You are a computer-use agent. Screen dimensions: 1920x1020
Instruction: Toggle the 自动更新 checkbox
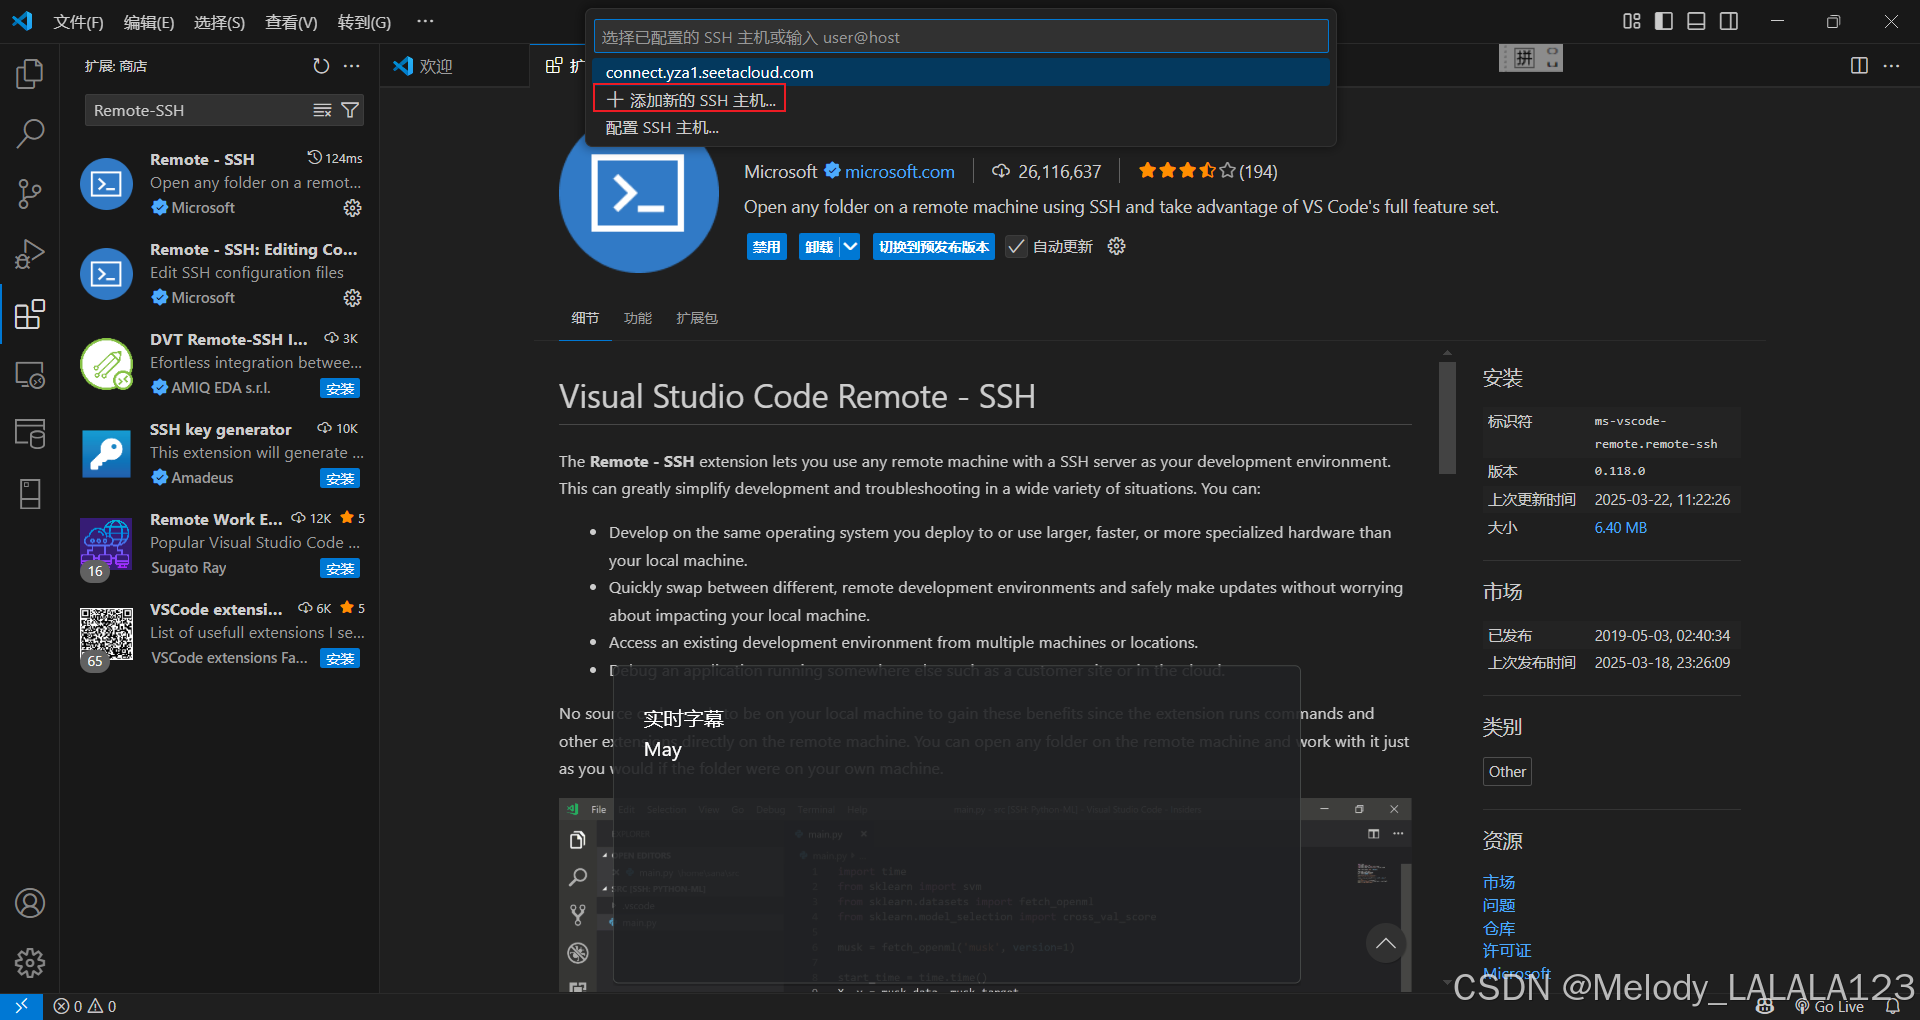1016,247
